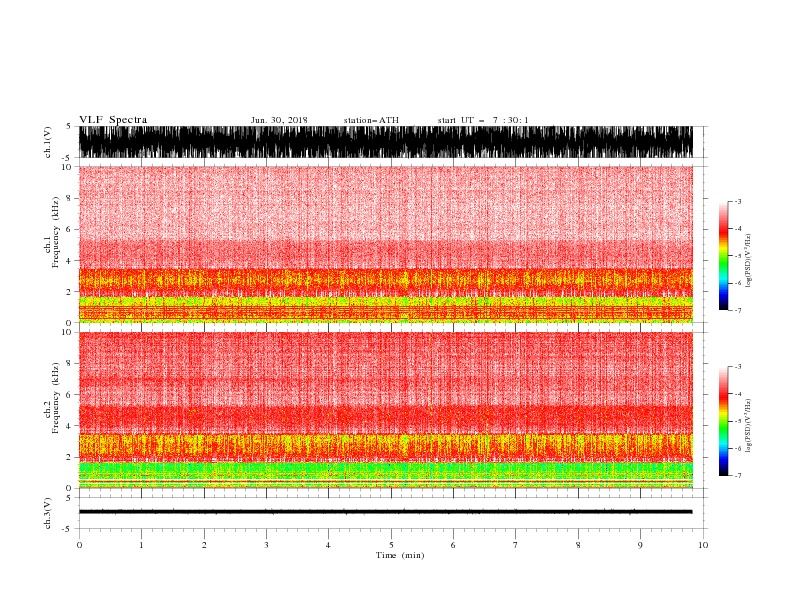Click the "ch.1(V)" vertical axis label
792x612 pixels.
(x=48, y=142)
